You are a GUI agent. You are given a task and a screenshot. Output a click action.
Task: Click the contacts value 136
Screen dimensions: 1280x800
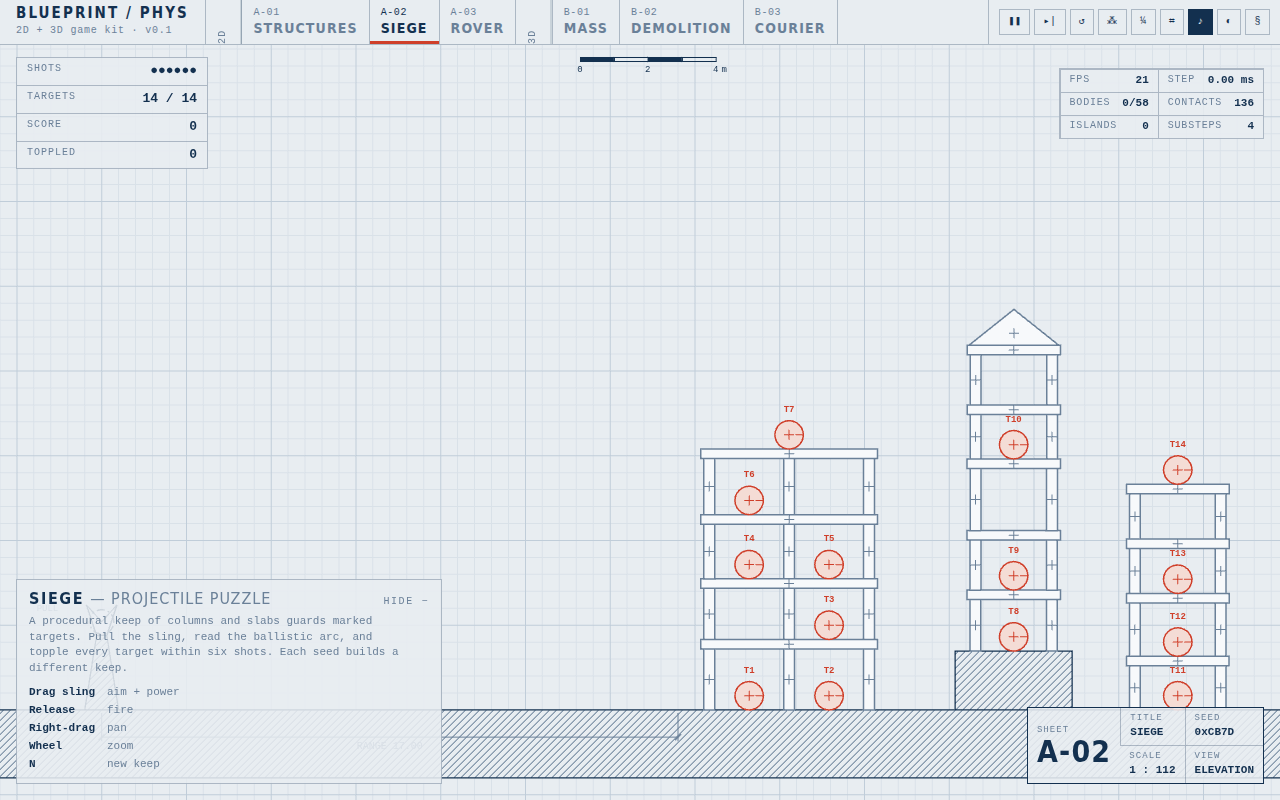(1244, 103)
